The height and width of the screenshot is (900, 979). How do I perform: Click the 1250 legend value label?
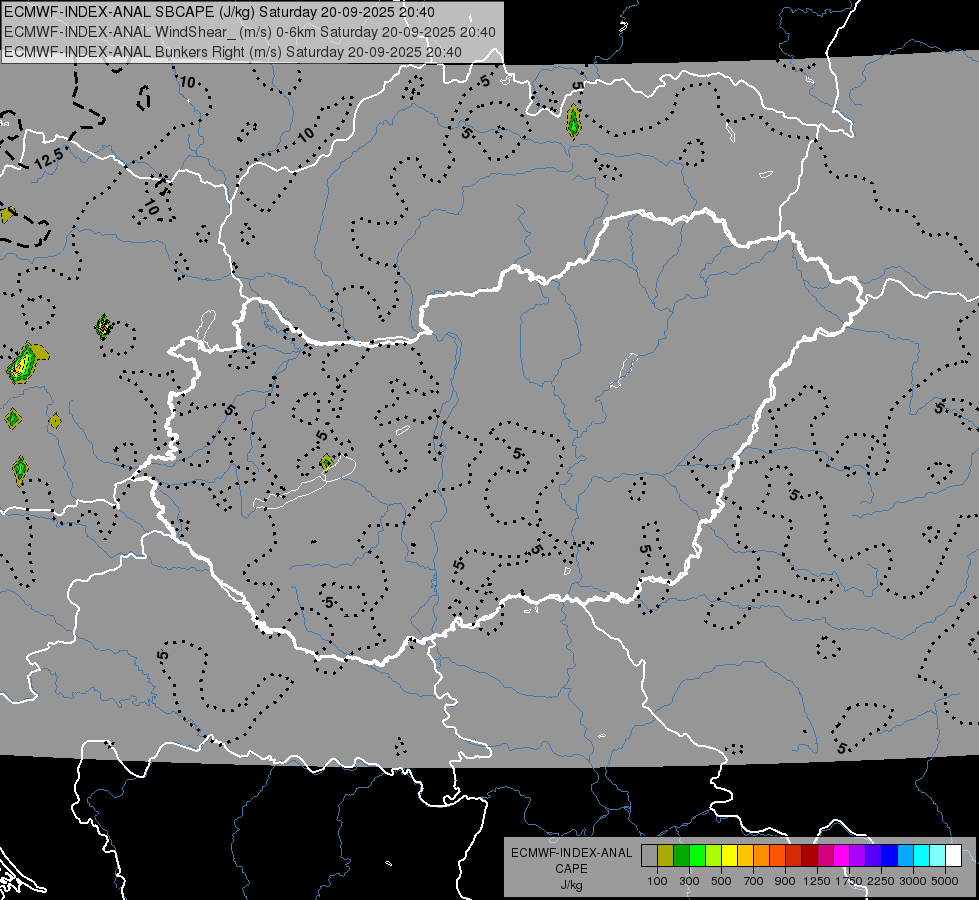[817, 881]
